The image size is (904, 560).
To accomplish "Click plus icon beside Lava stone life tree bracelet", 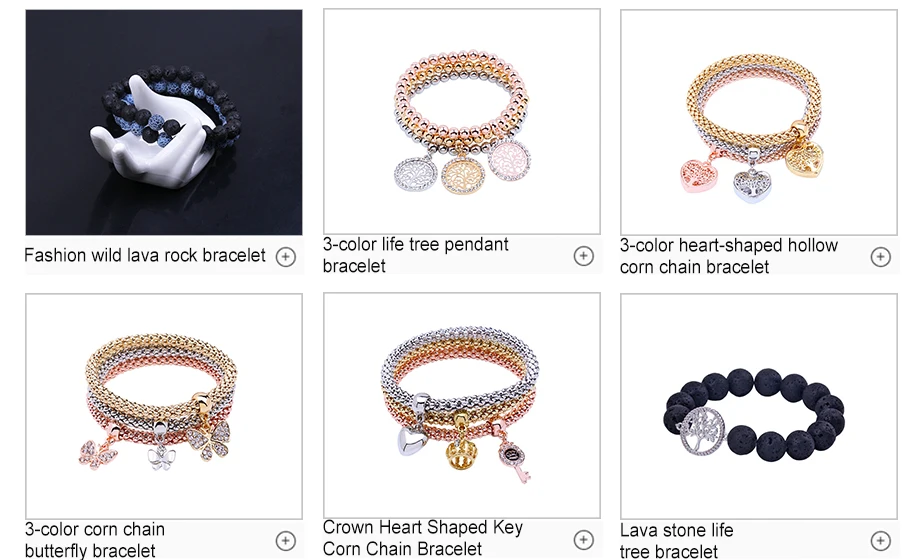I will coord(880,540).
